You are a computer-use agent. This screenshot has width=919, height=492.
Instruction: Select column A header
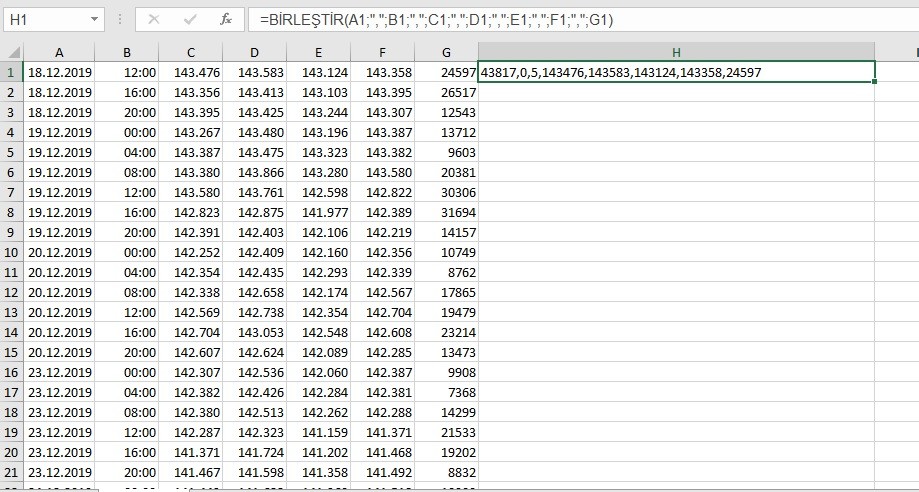pyautogui.click(x=59, y=52)
